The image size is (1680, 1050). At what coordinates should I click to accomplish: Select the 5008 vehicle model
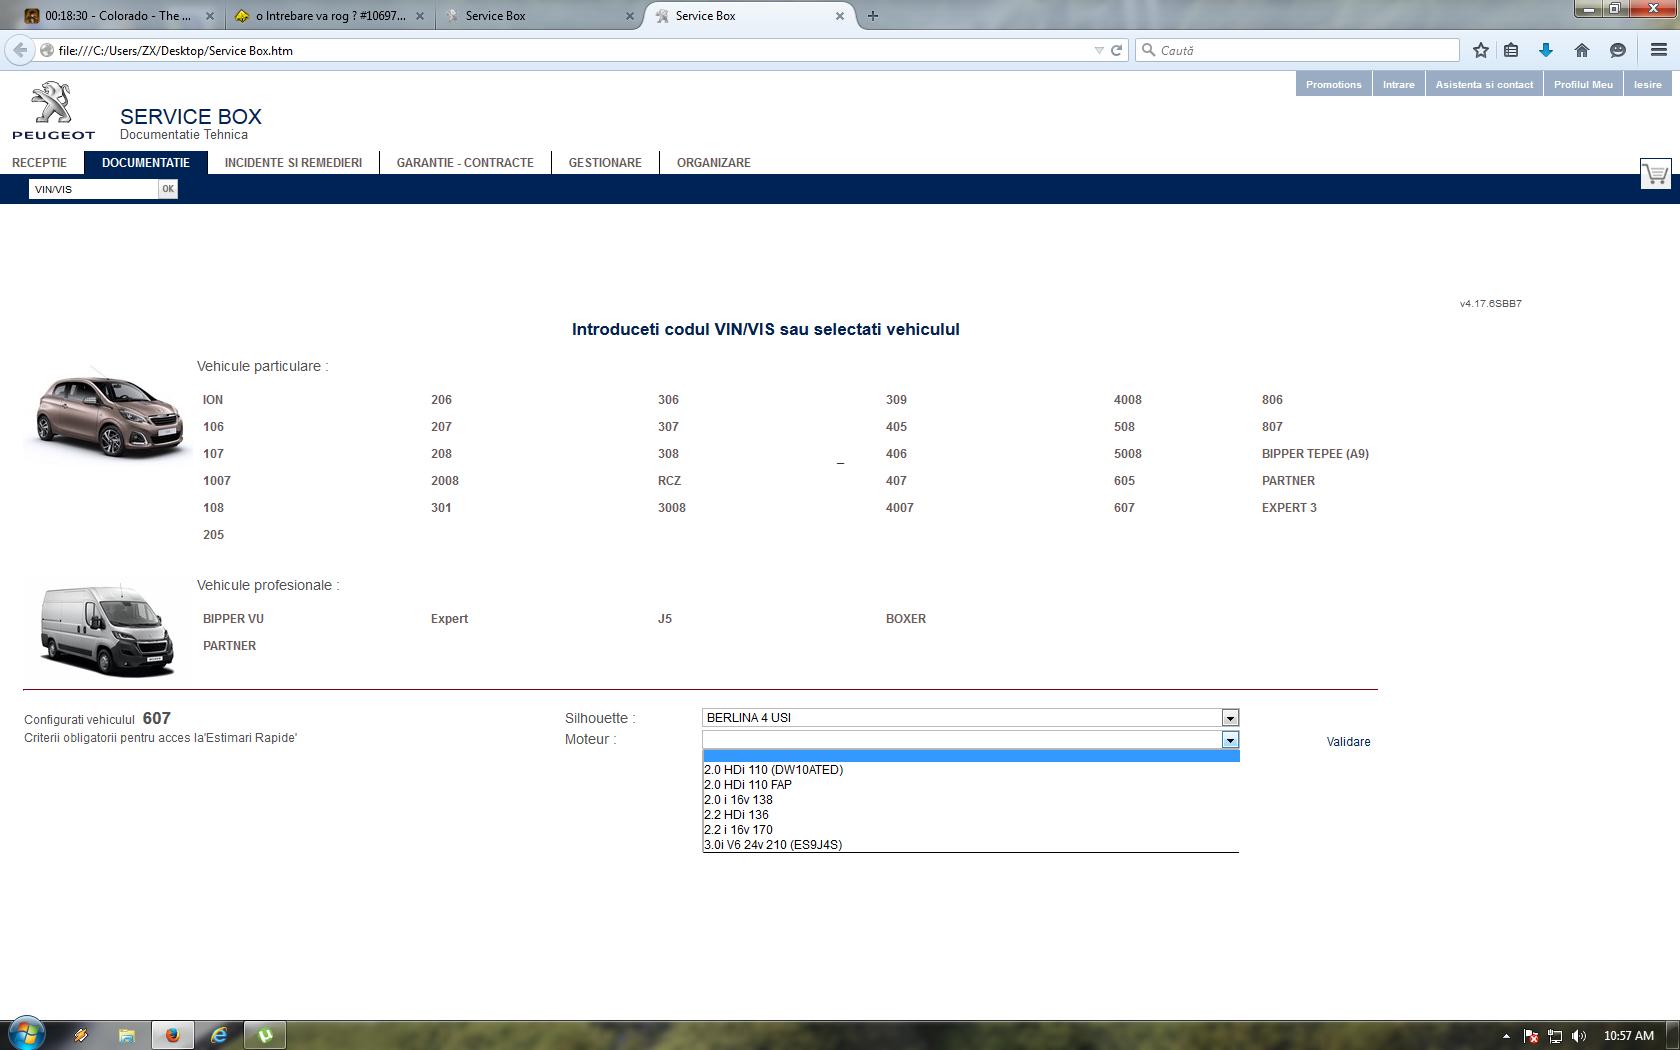1127,454
